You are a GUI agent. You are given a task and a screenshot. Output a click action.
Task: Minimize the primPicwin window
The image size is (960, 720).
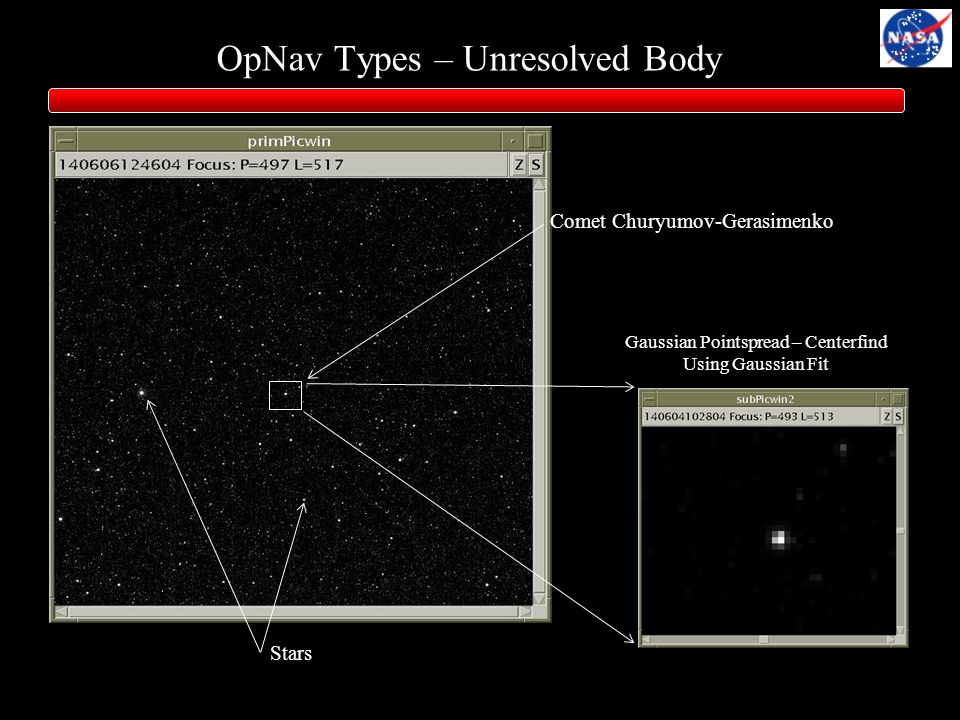tap(513, 141)
